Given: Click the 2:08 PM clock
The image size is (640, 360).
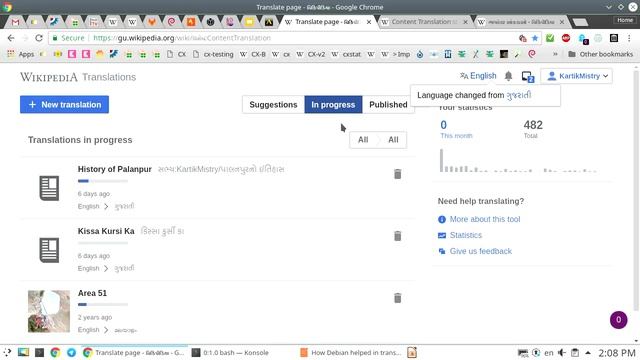Looking at the screenshot, I should [x=617, y=353].
